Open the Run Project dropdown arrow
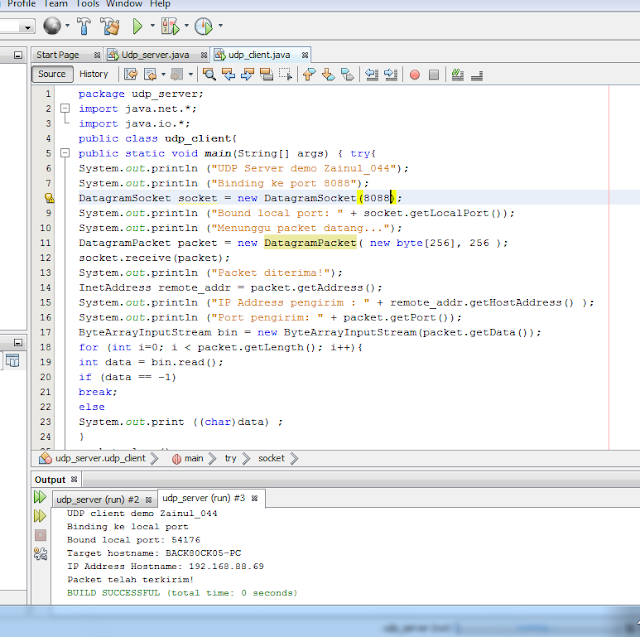The width and height of the screenshot is (640, 637). pyautogui.click(x=153, y=26)
